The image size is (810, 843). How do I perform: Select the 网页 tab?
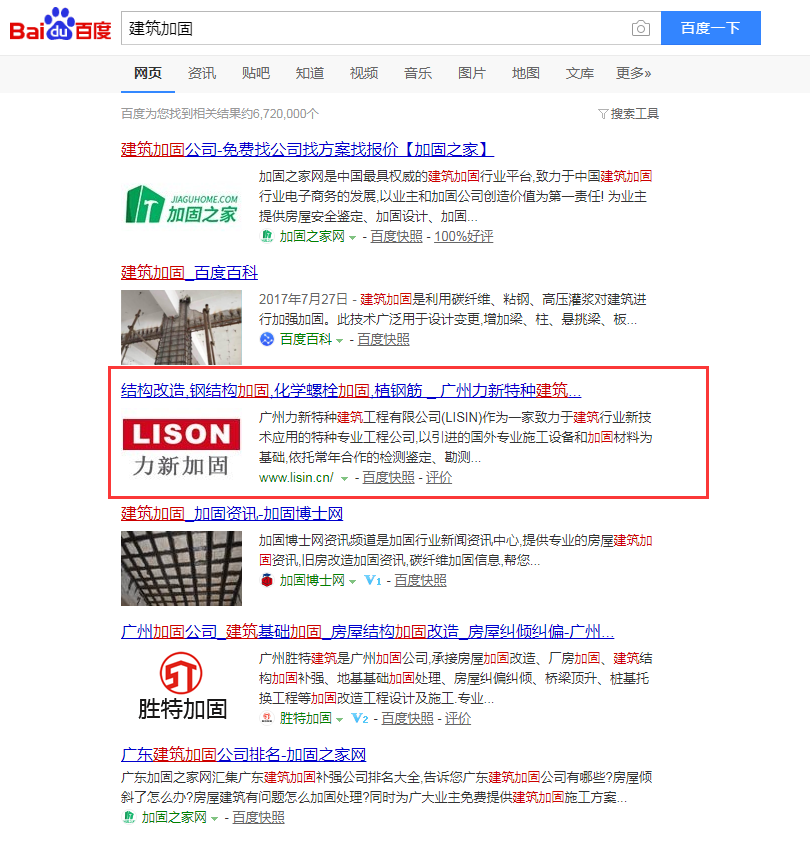pos(148,73)
